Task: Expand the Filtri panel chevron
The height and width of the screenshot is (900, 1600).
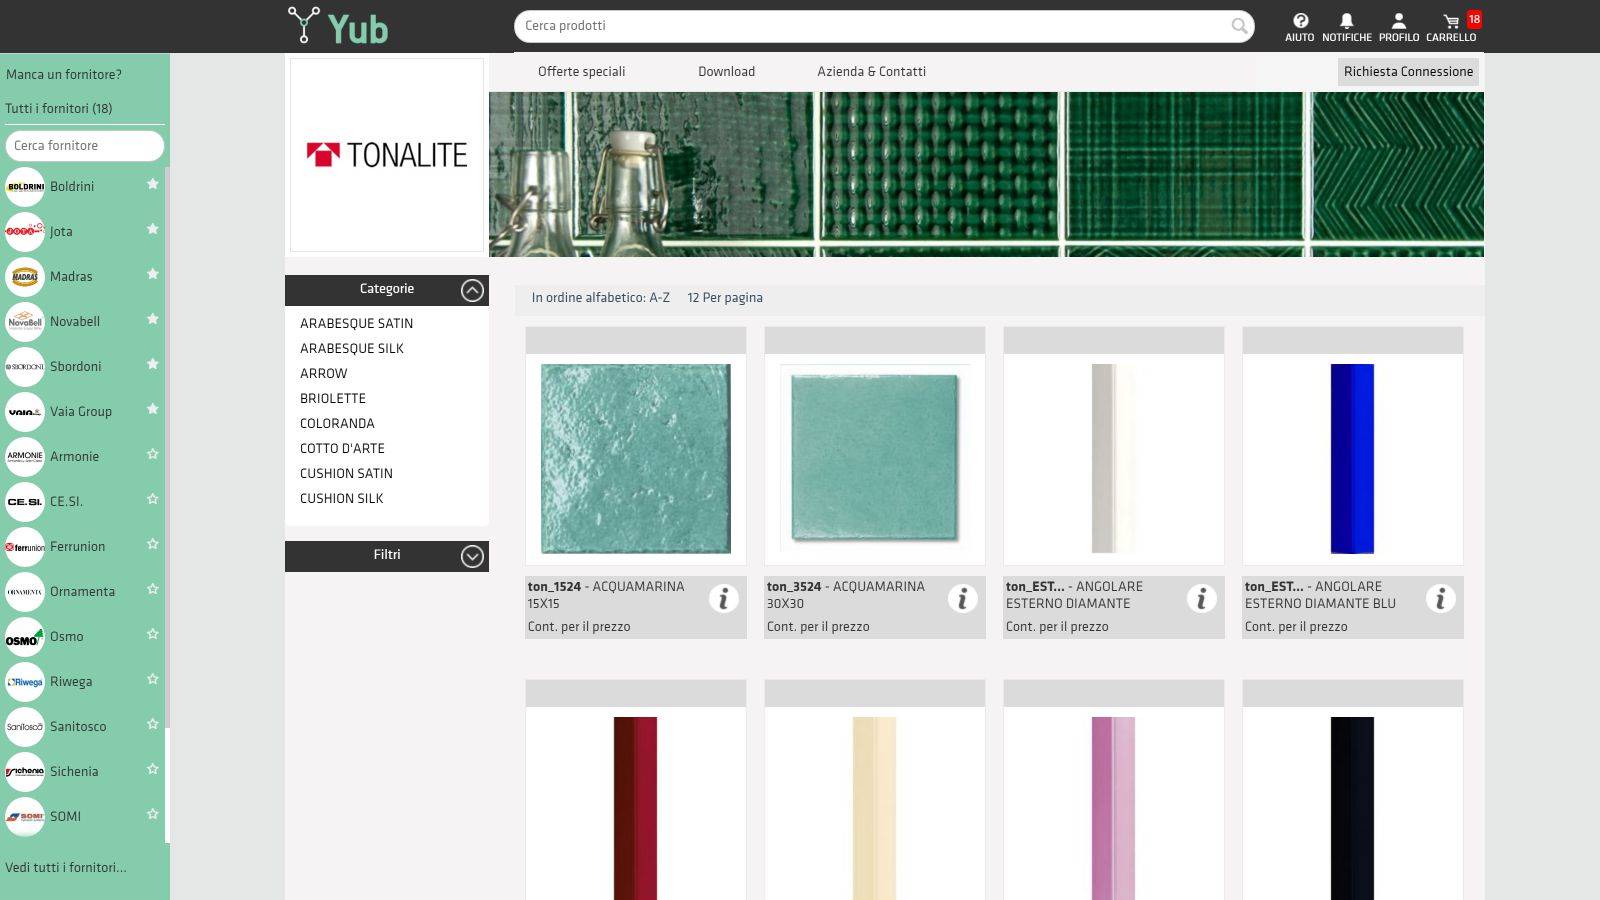Action: tap(472, 556)
